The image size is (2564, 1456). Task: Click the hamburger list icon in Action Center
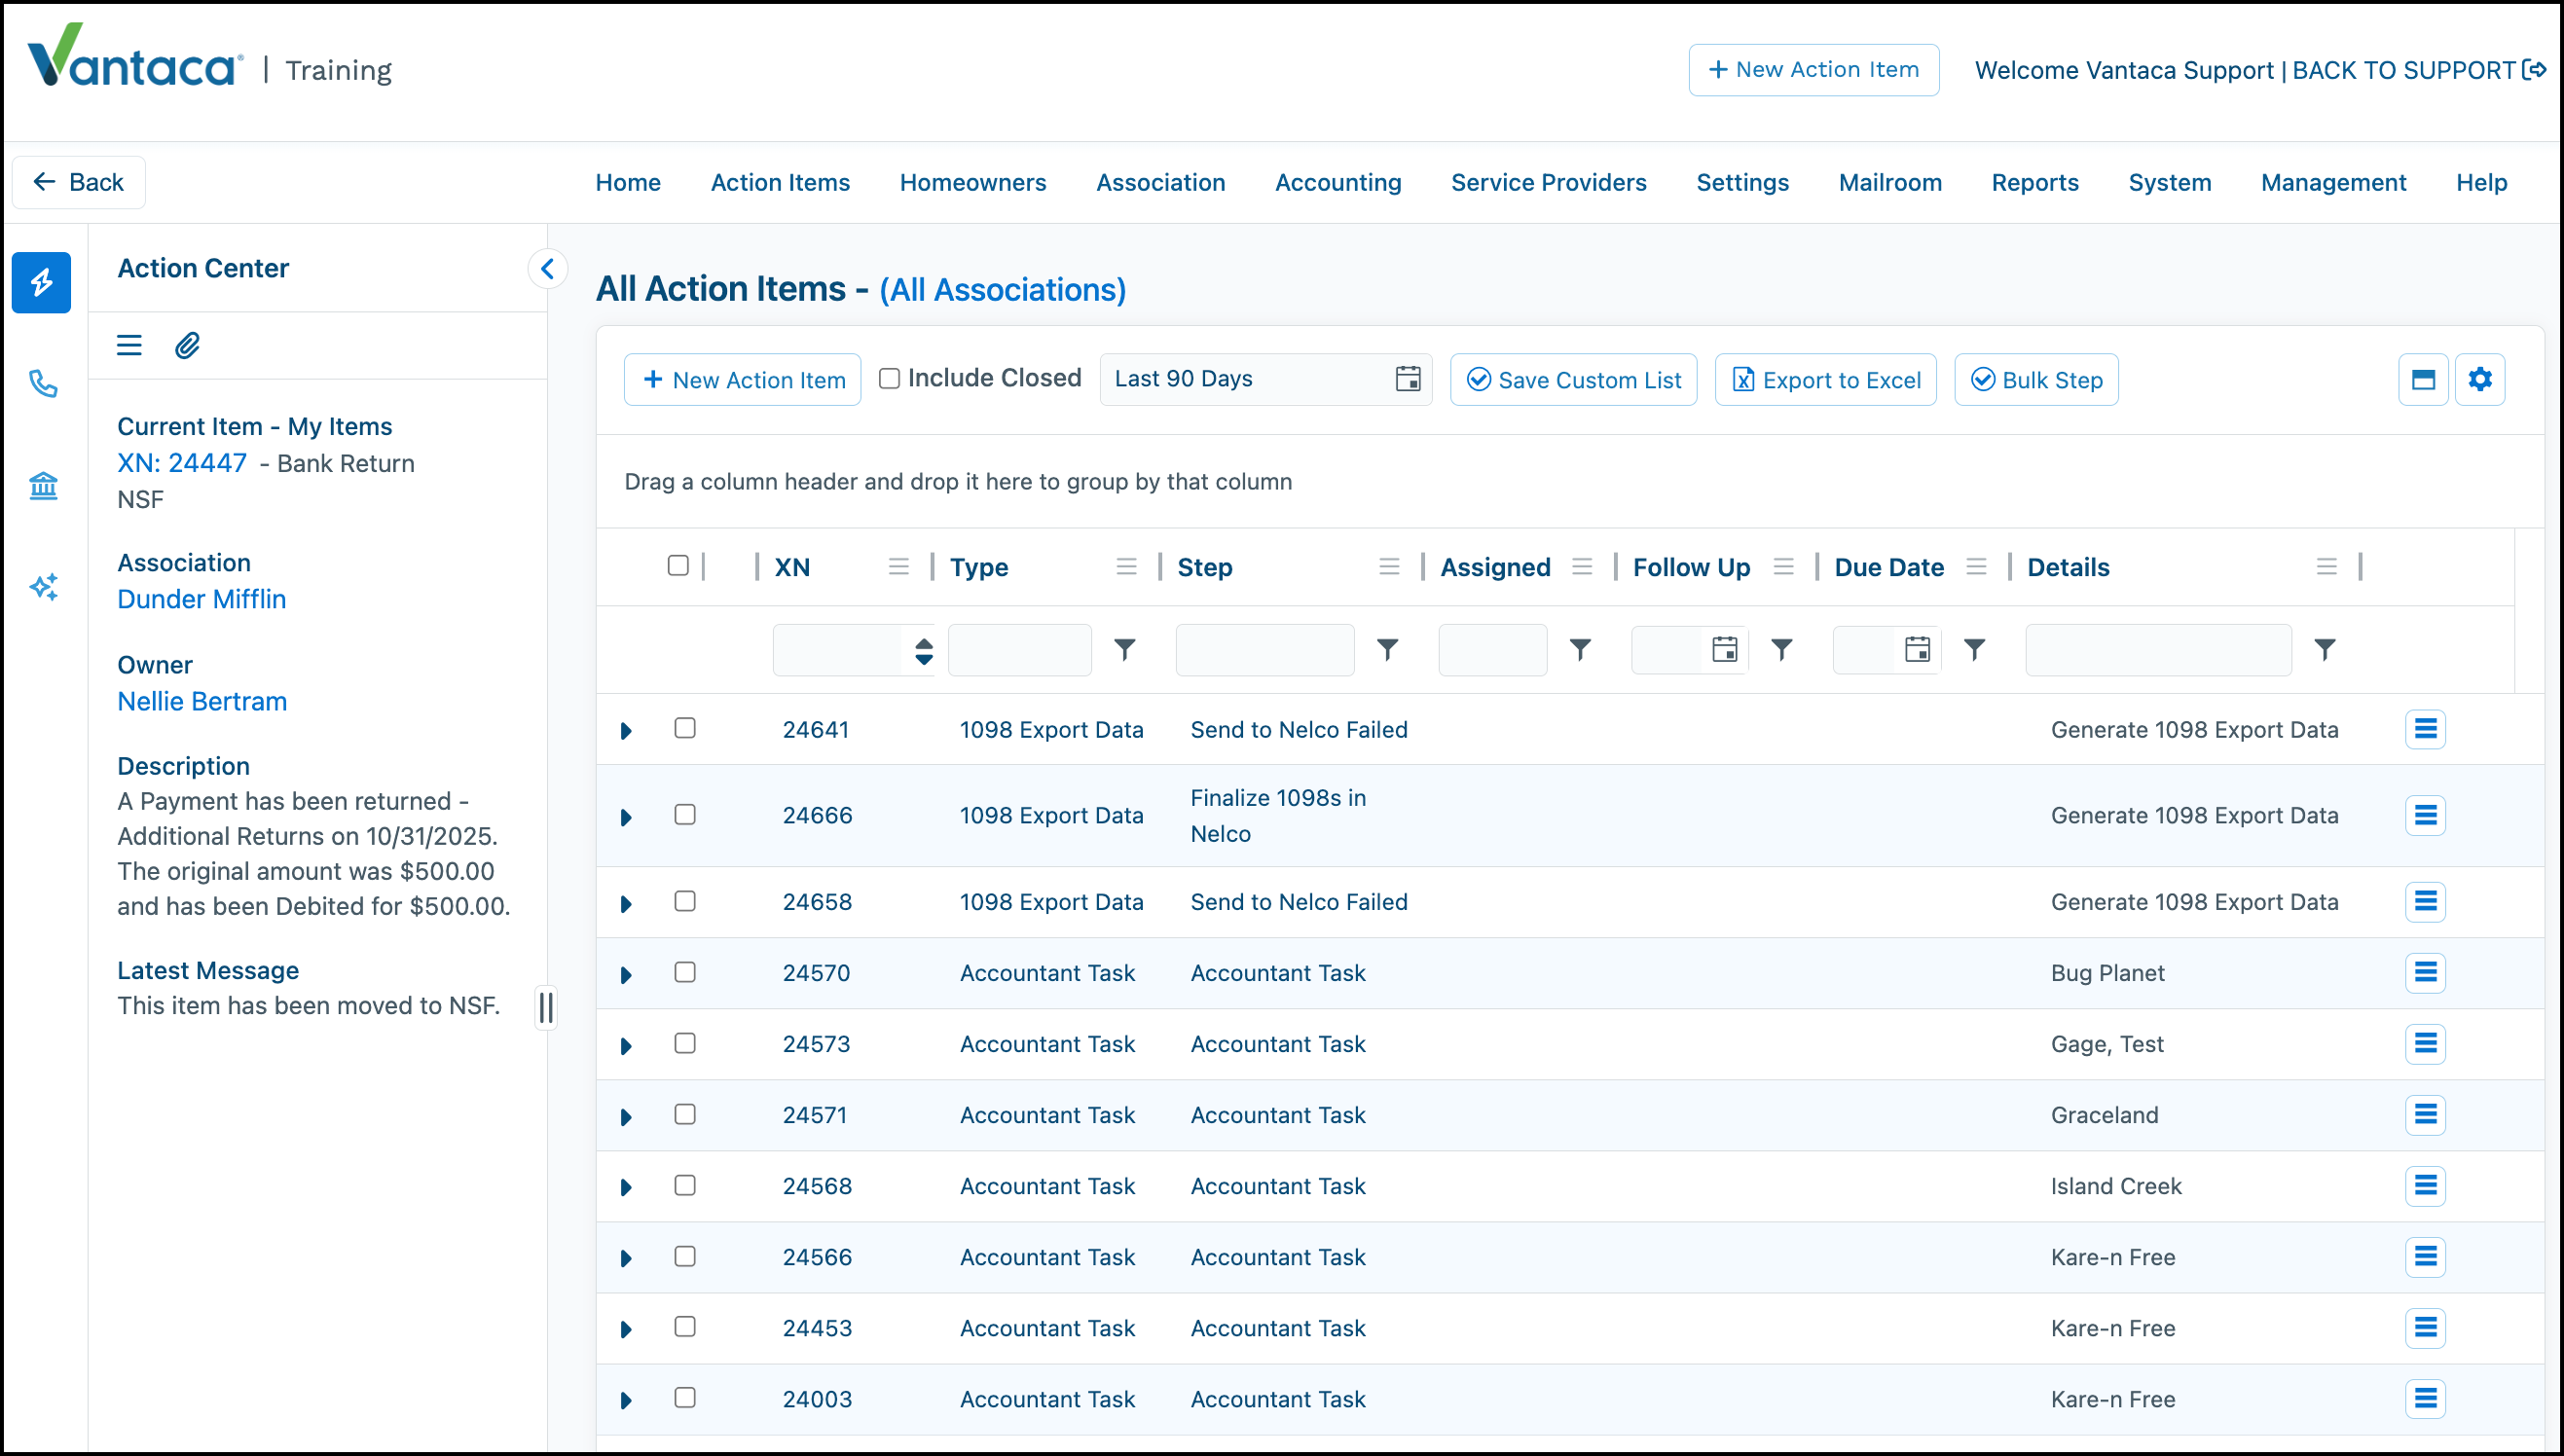pyautogui.click(x=129, y=346)
